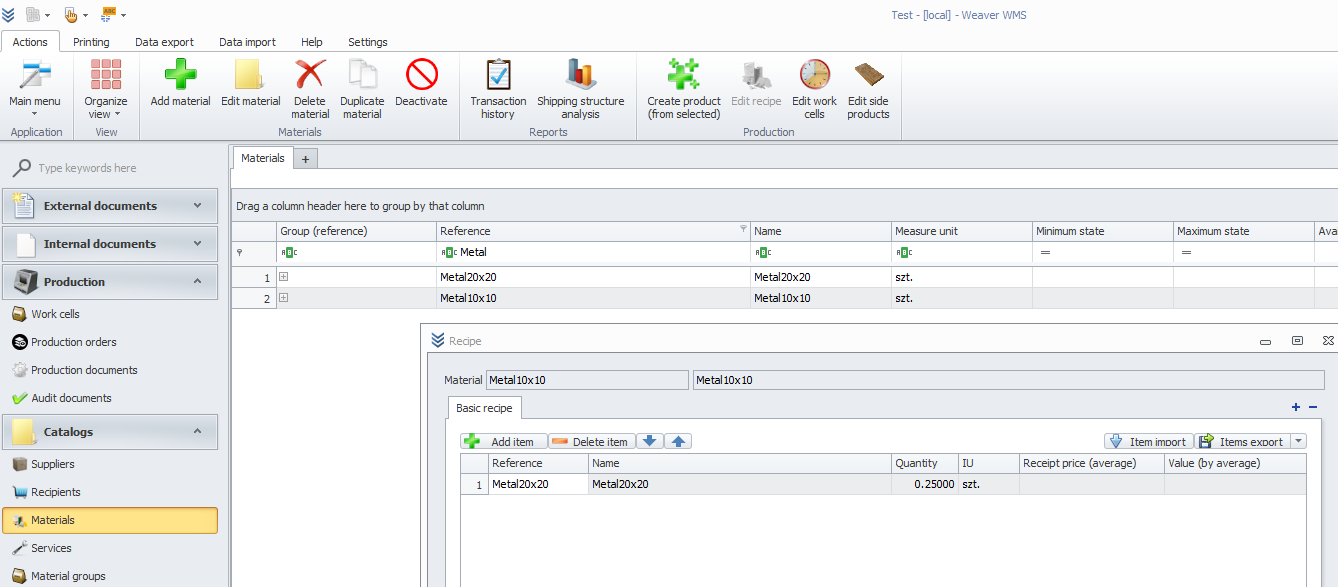Add a new recipe tab with plus
This screenshot has width=1338, height=587.
pyautogui.click(x=1296, y=407)
